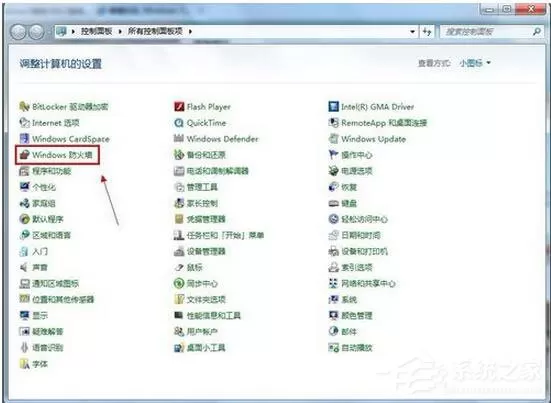Open Windows 防火墙 firewall icon
The image size is (551, 403).
(24, 155)
